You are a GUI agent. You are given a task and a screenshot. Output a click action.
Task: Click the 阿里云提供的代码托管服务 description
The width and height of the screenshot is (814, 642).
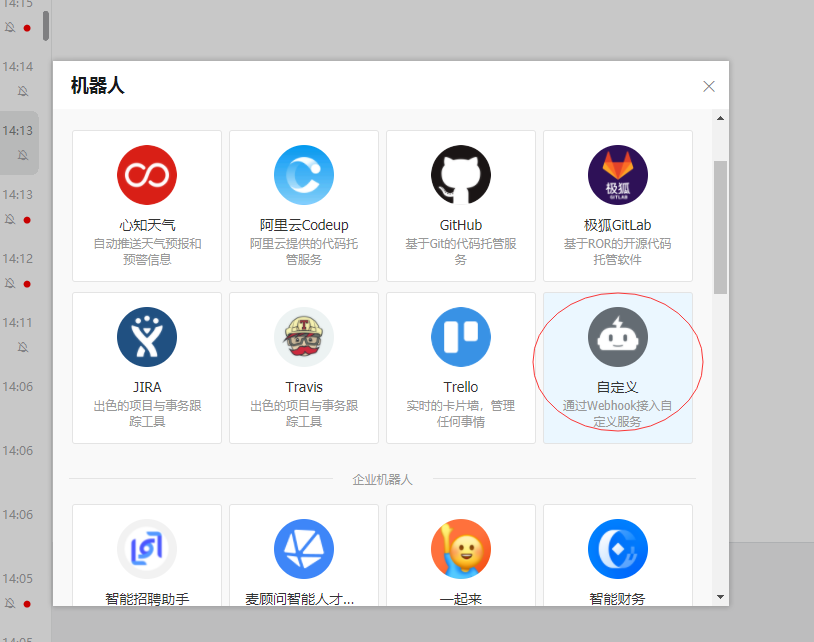[x=304, y=252]
